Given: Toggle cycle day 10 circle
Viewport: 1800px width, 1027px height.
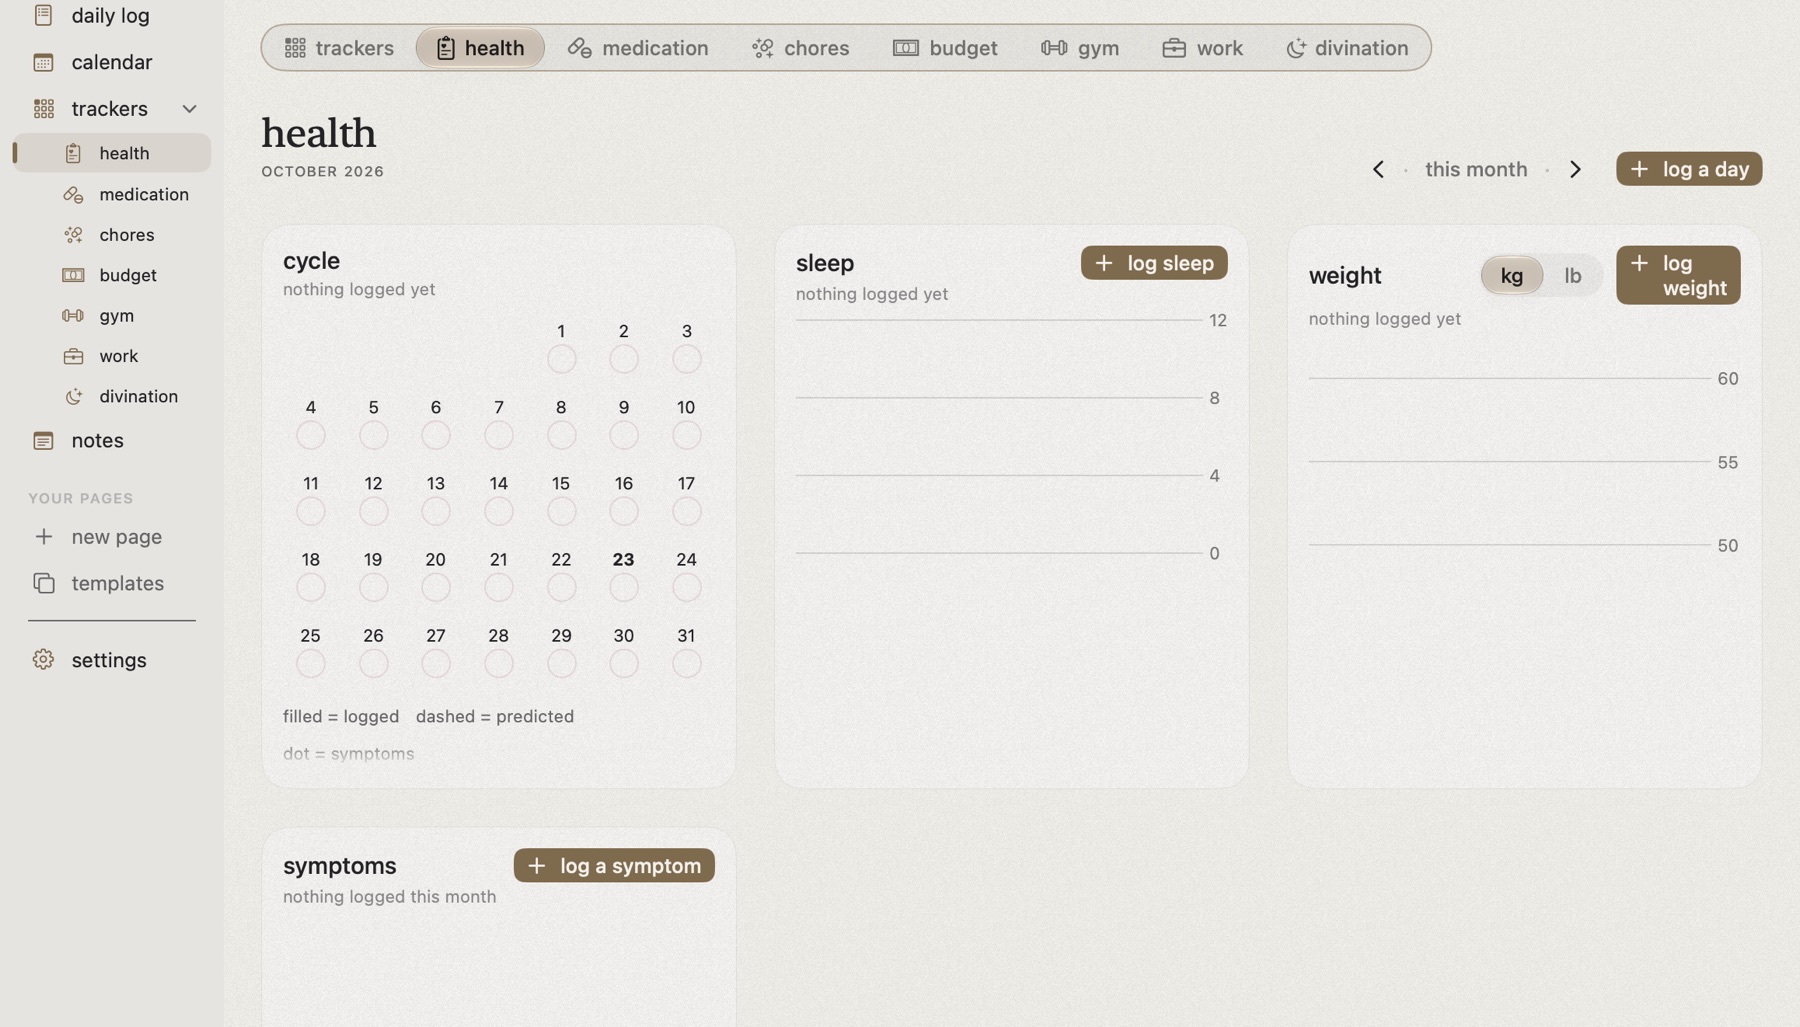Looking at the screenshot, I should click(x=686, y=435).
